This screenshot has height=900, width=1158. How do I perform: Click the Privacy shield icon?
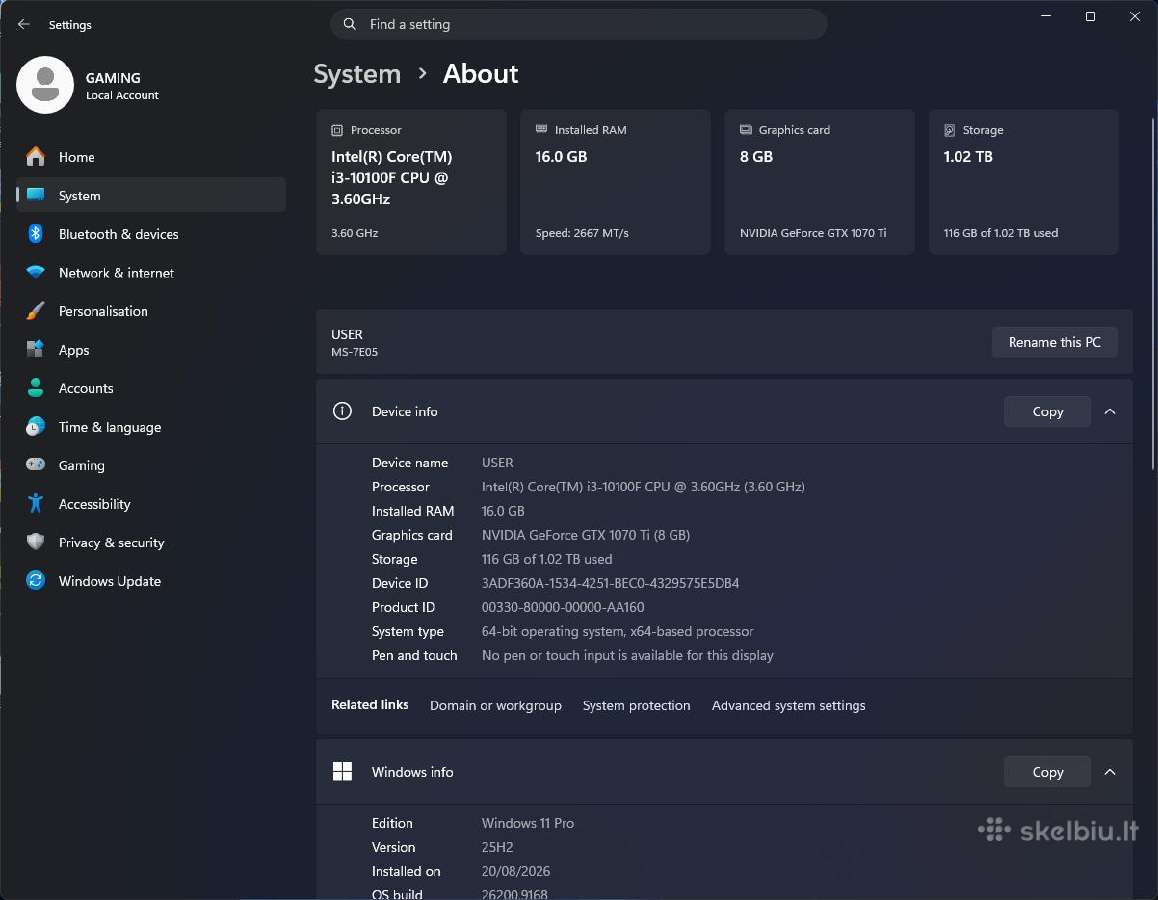click(x=35, y=541)
